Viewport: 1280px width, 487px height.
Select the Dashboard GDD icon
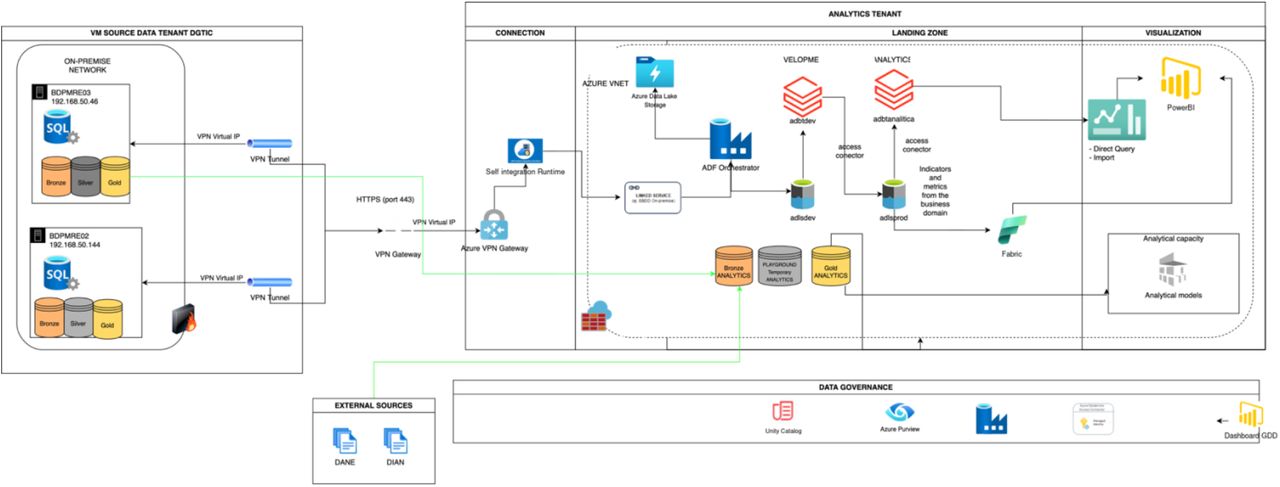1250,415
